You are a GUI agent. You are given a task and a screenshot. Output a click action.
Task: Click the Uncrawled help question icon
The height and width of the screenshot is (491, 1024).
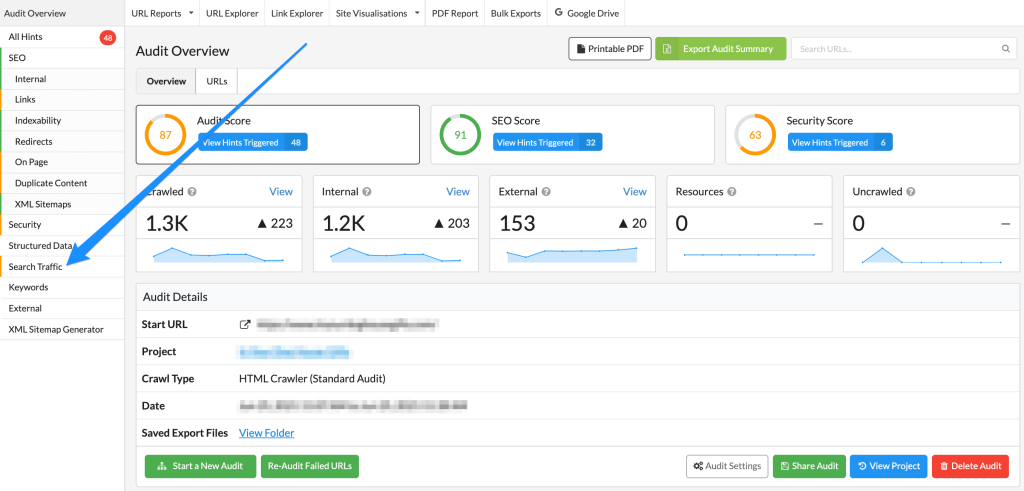[910, 192]
